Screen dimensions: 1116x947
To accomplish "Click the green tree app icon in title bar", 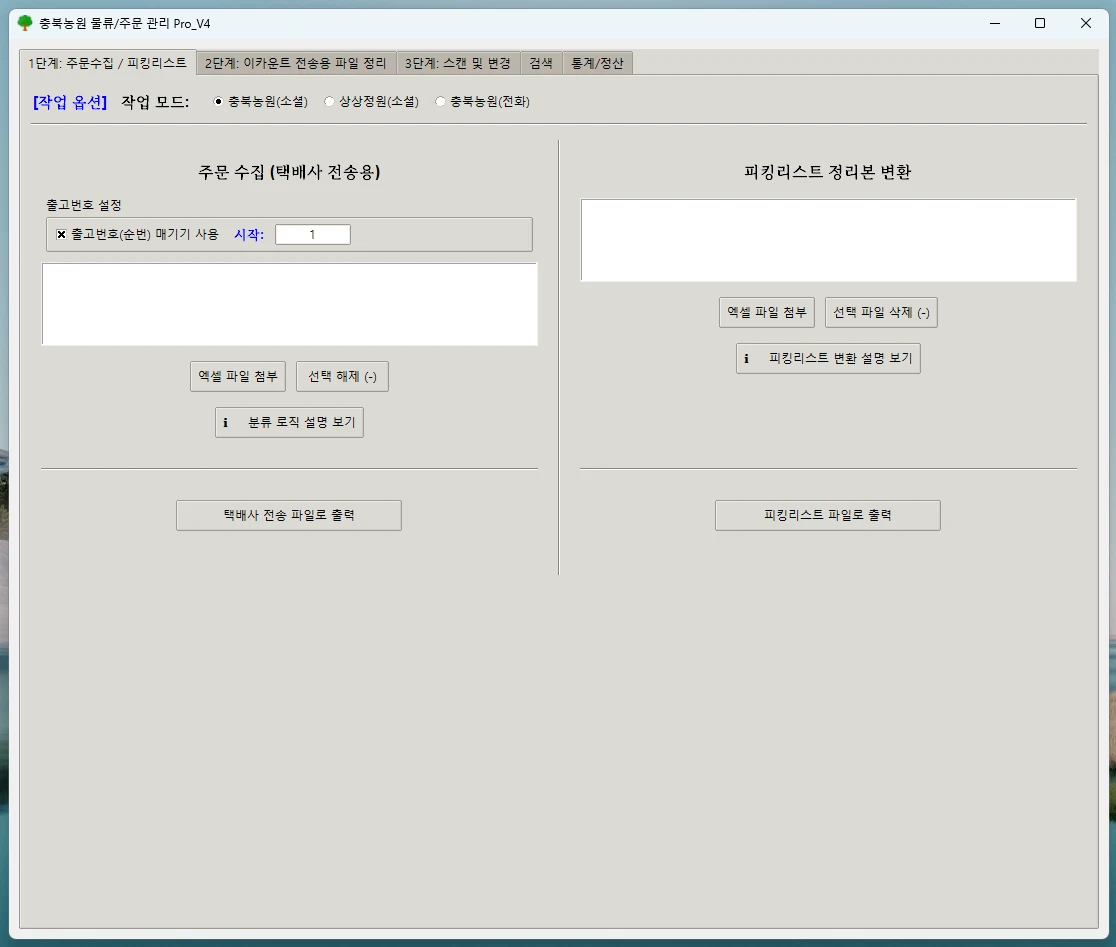I will (x=25, y=23).
